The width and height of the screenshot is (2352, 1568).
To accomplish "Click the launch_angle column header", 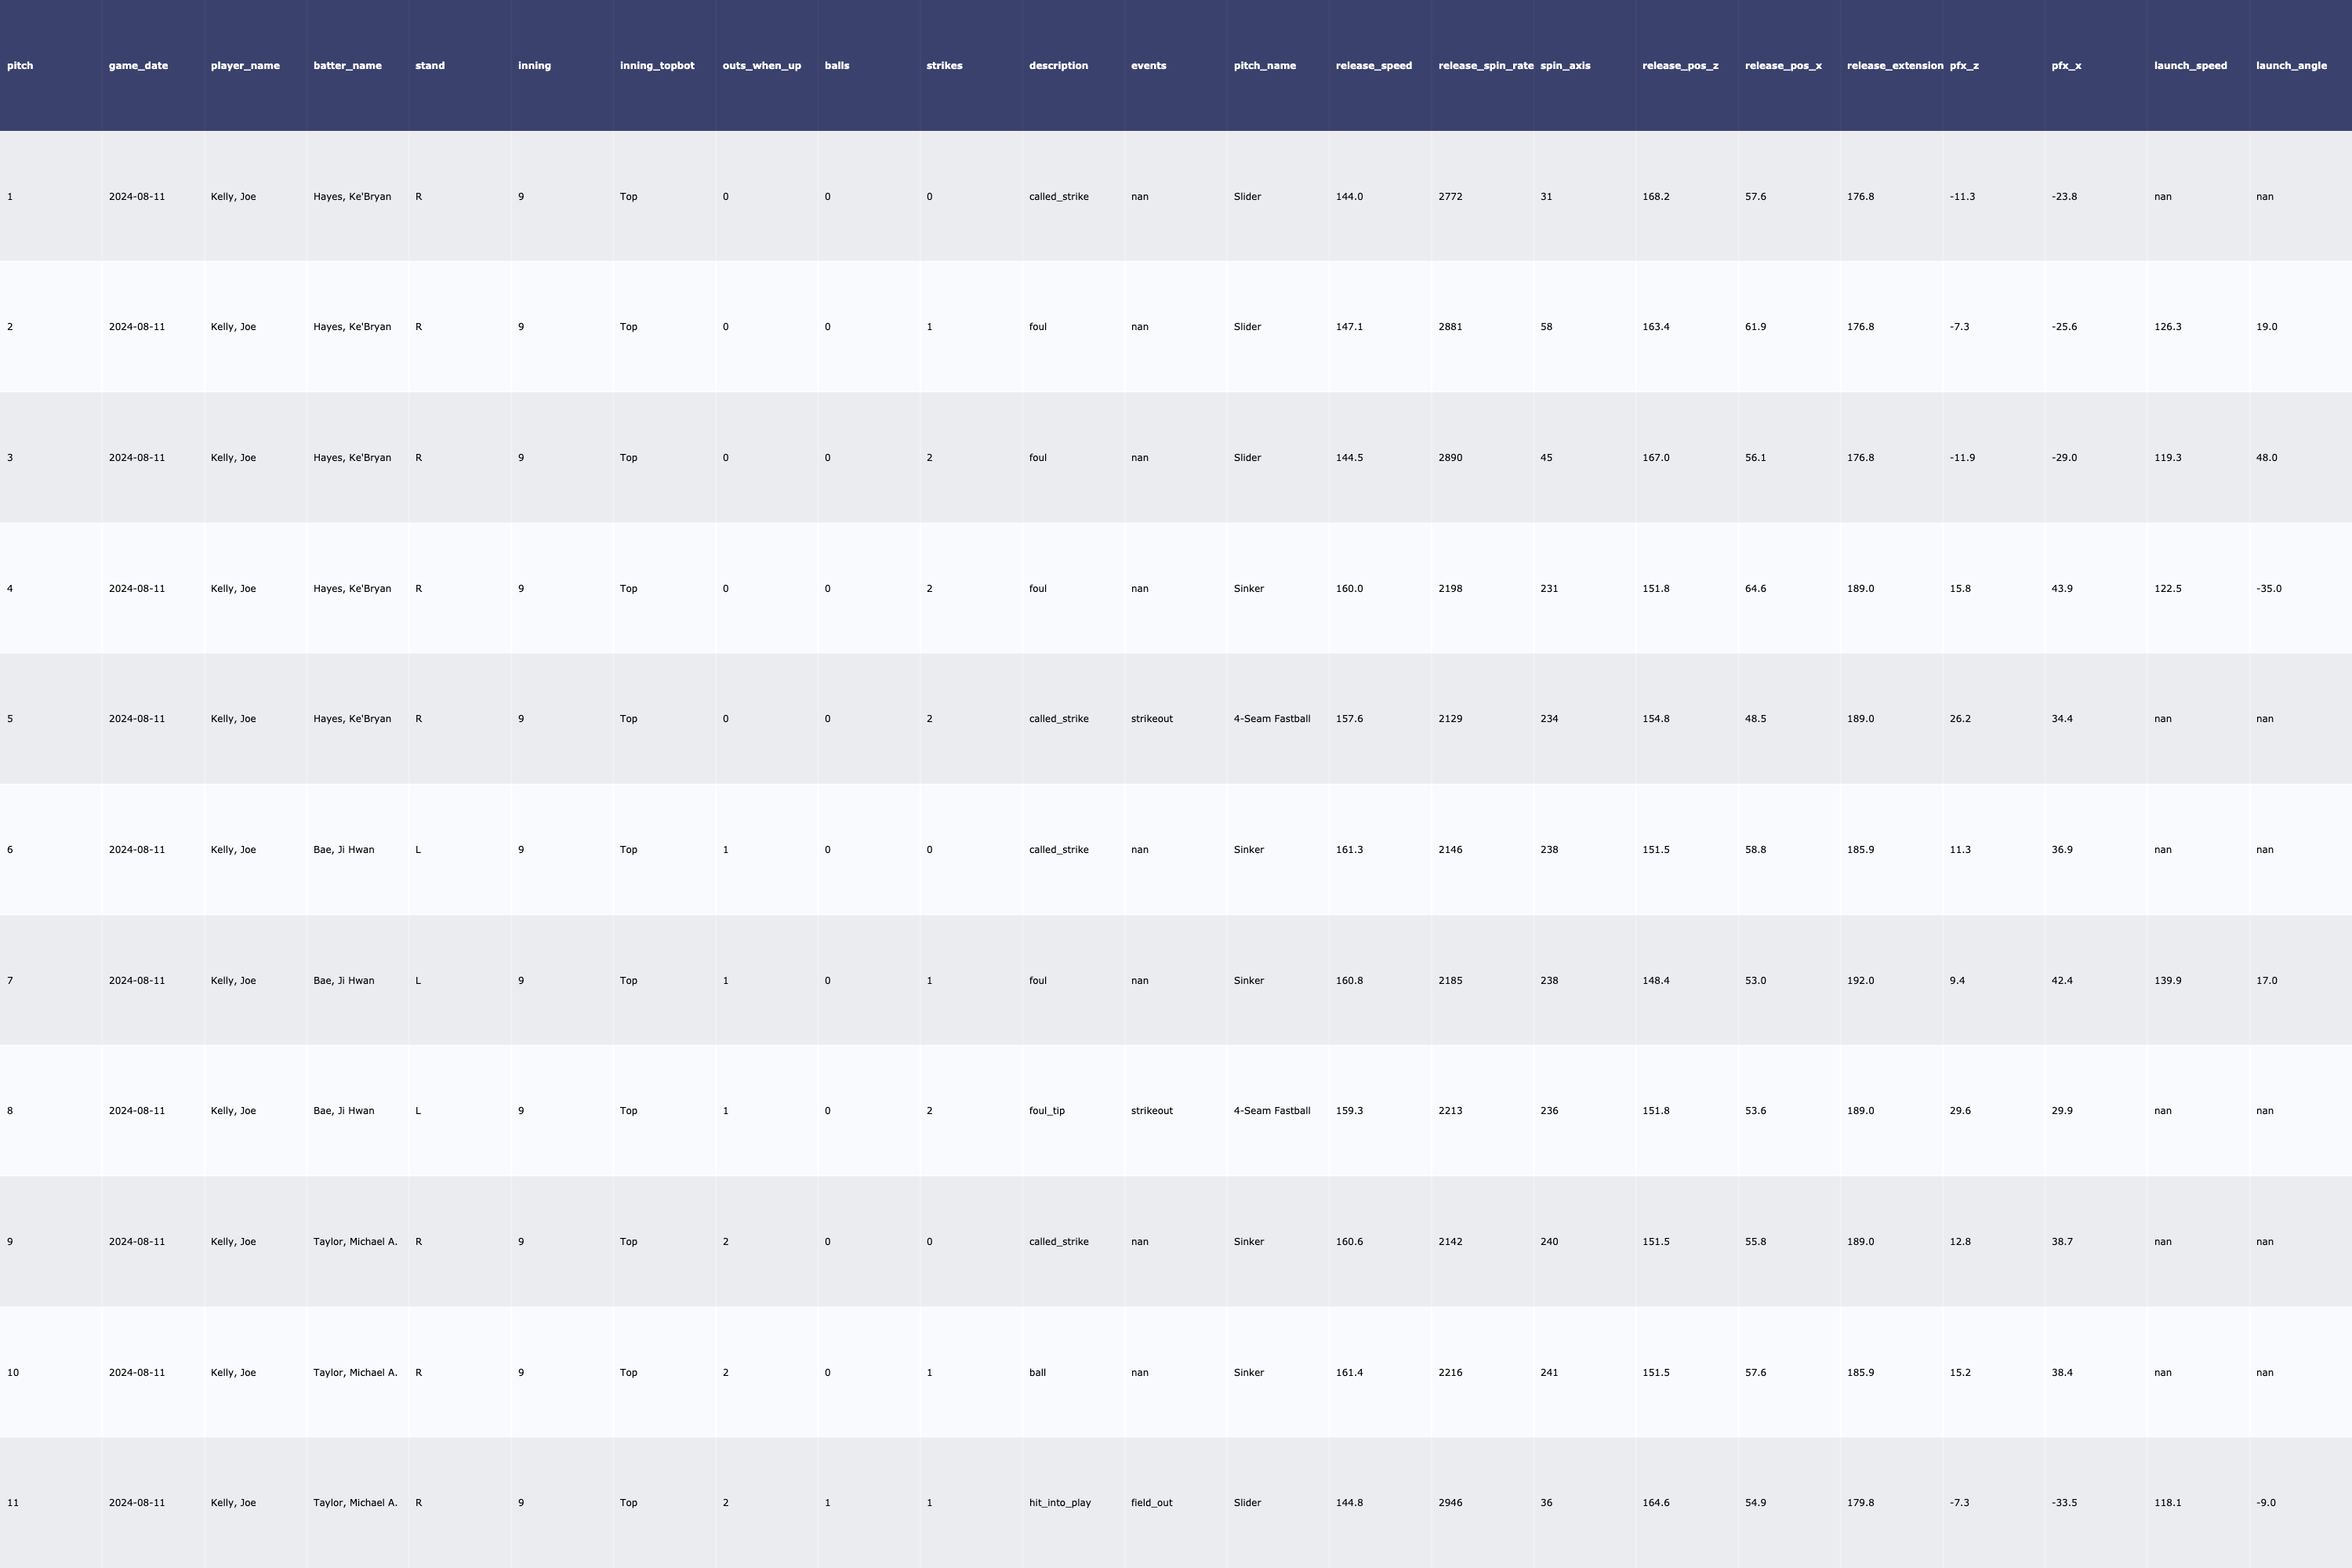I will pyautogui.click(x=2291, y=66).
